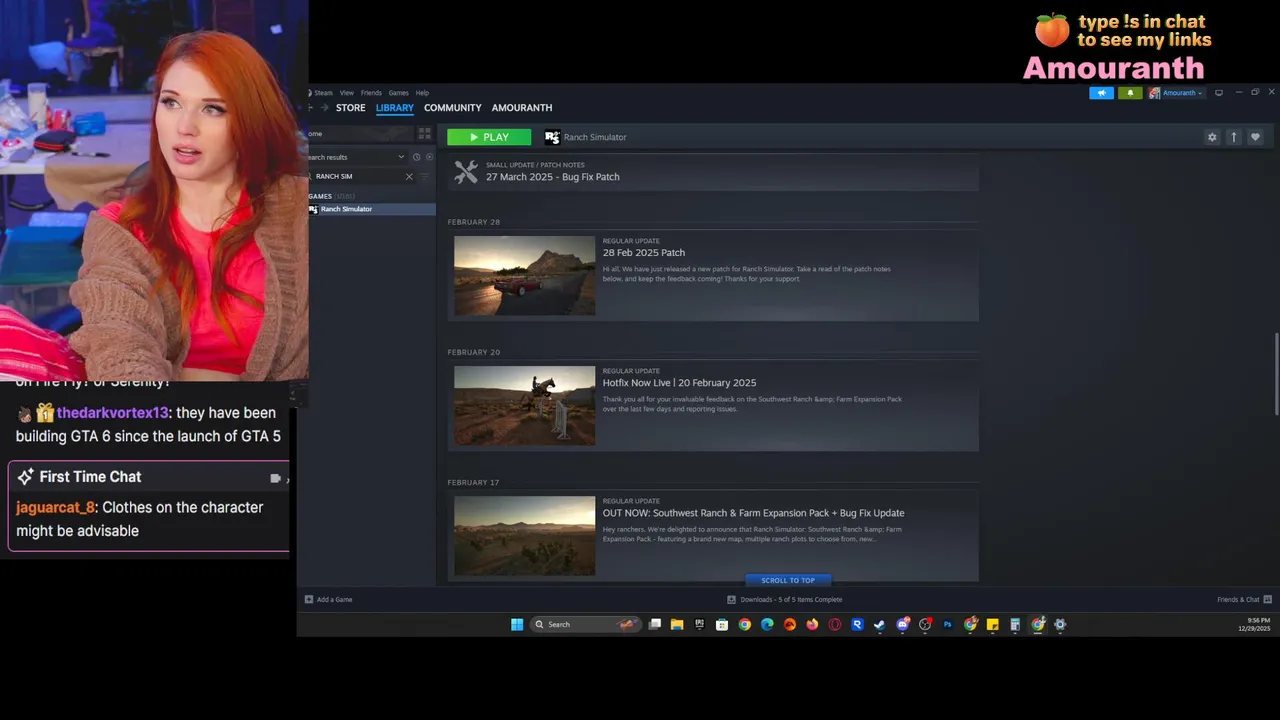
Task: Open the Friends menu
Action: (x=371, y=93)
